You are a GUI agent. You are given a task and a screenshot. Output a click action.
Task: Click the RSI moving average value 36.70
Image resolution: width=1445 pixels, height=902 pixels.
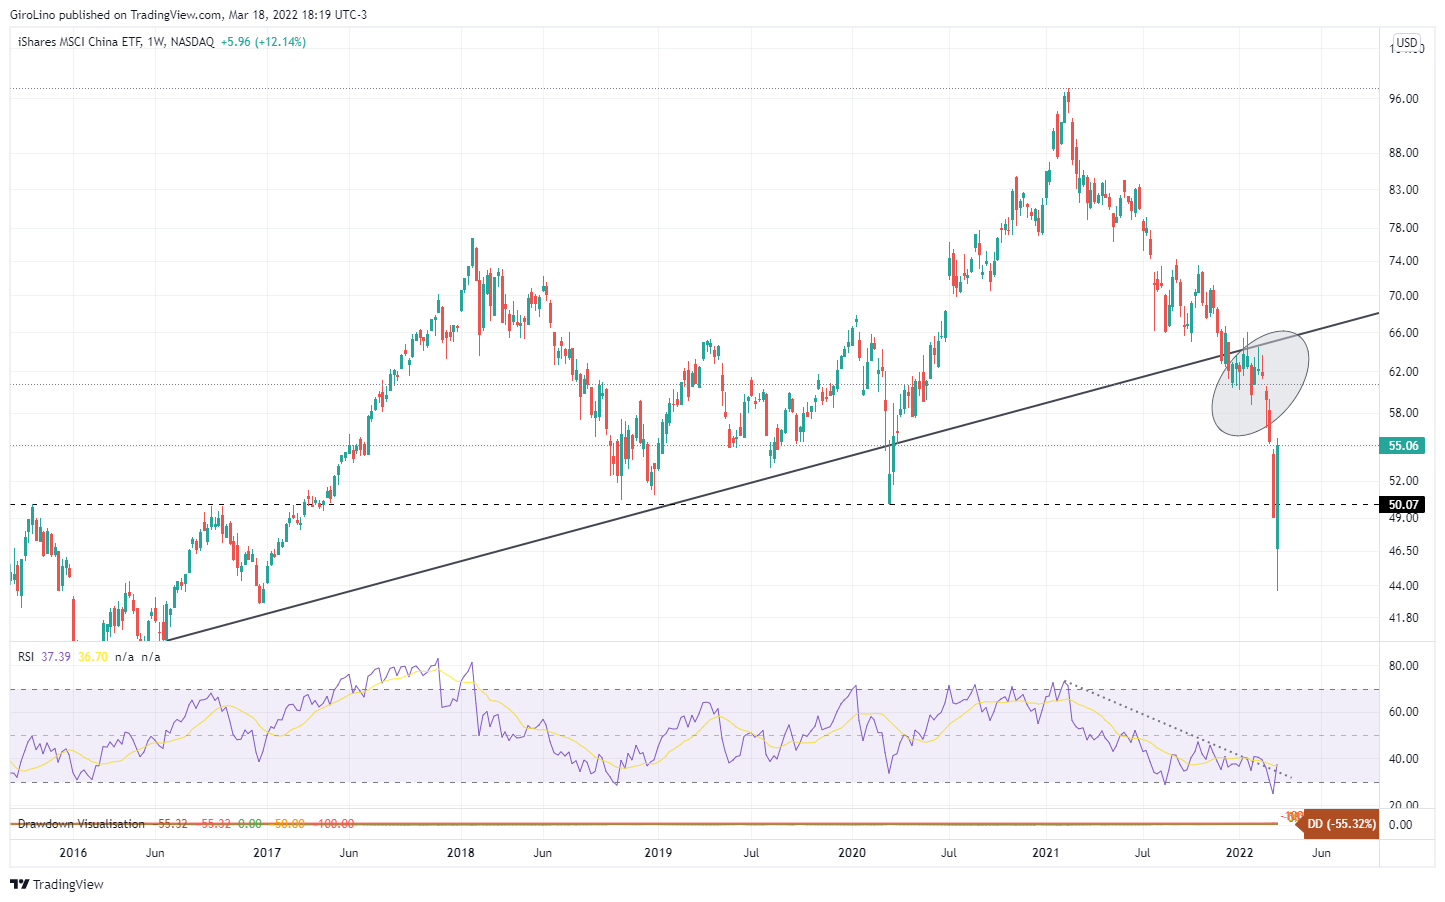(x=93, y=657)
